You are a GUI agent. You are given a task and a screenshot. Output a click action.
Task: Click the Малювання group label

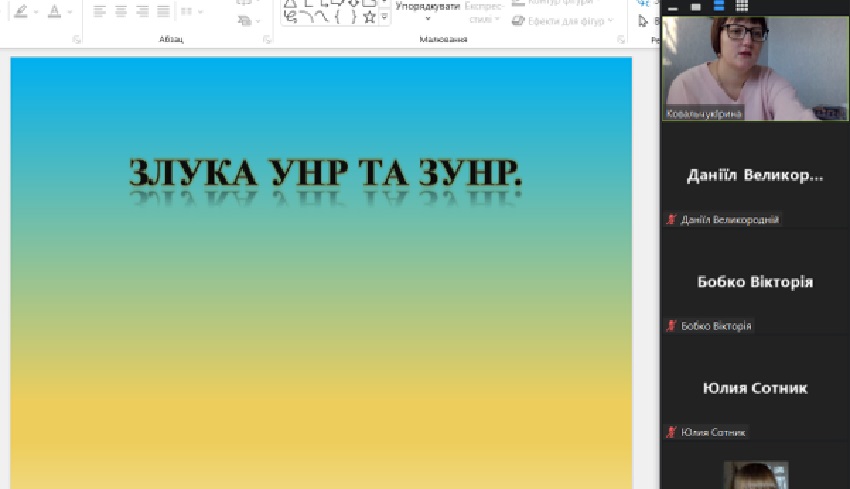(x=443, y=39)
